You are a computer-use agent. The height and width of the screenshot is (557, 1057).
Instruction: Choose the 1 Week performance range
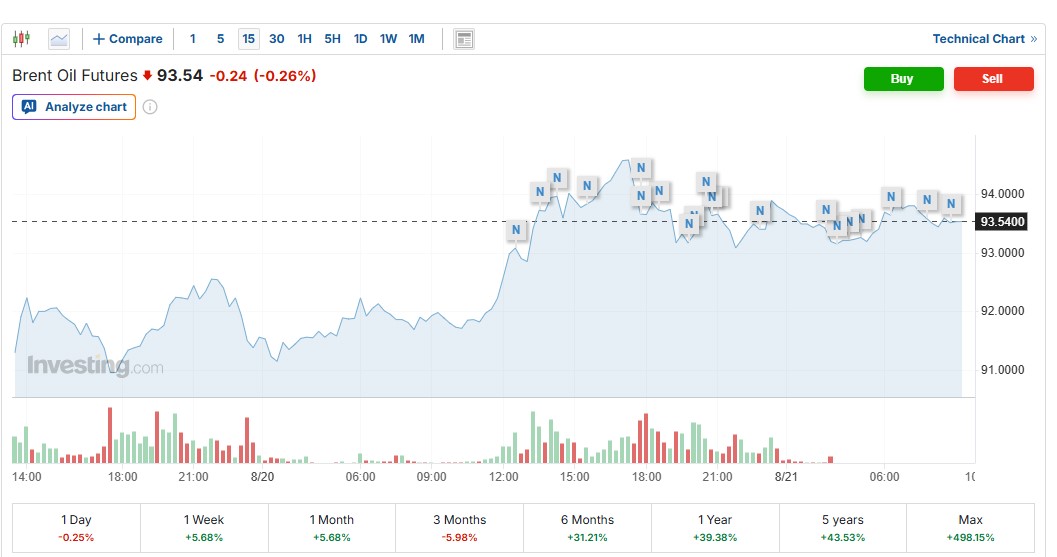pos(204,528)
